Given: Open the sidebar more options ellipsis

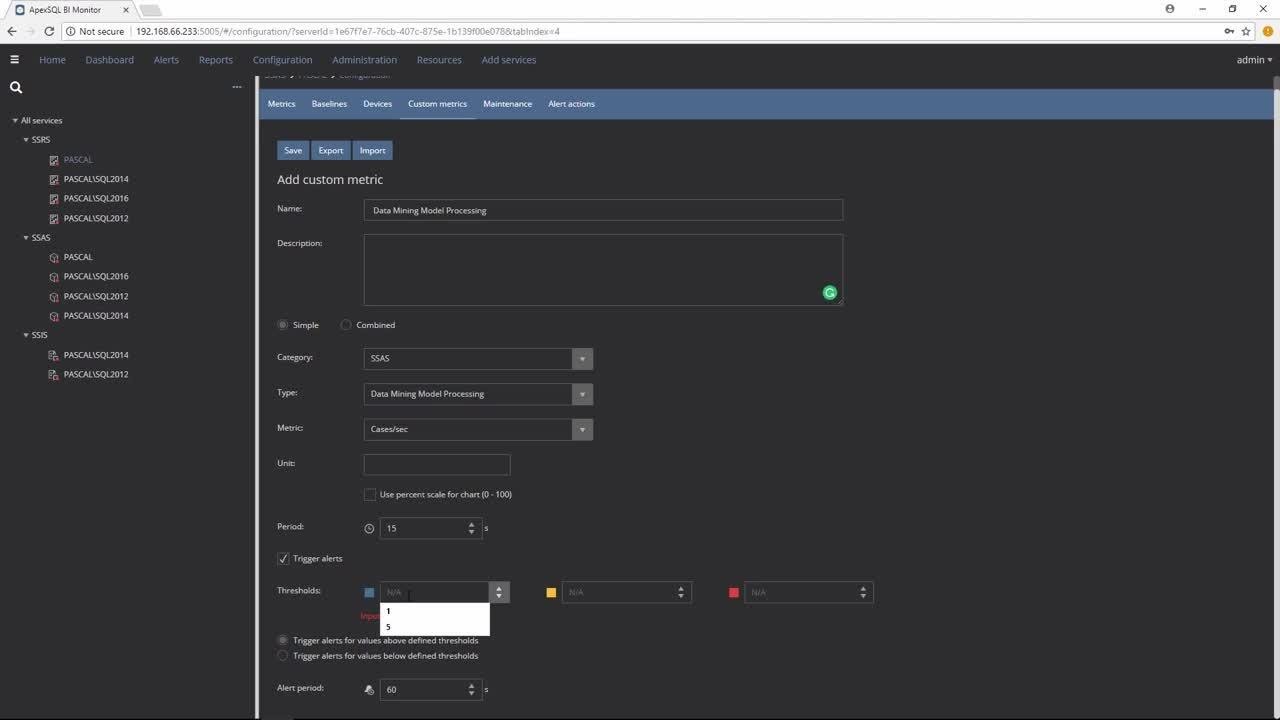Looking at the screenshot, I should 237,87.
